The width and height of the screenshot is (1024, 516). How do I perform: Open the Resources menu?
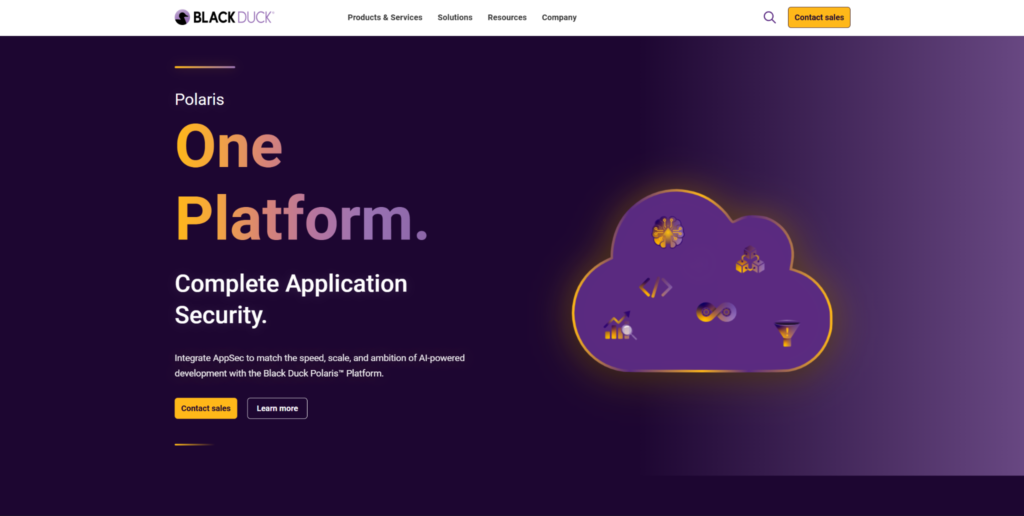[507, 18]
